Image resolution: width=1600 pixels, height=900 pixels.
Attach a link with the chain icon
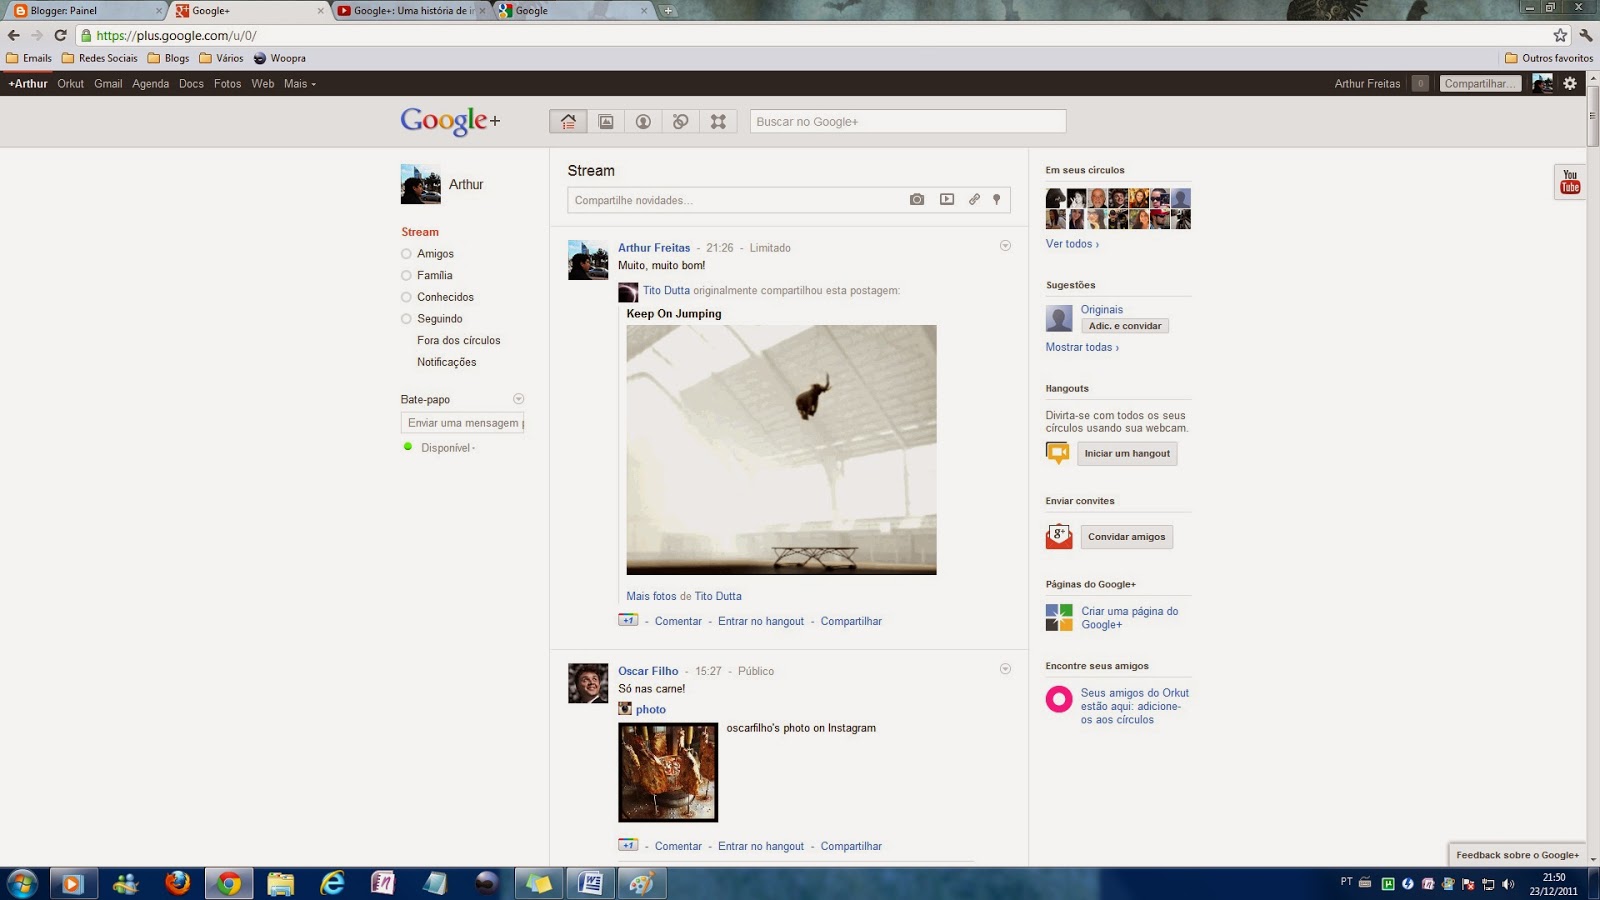point(974,200)
